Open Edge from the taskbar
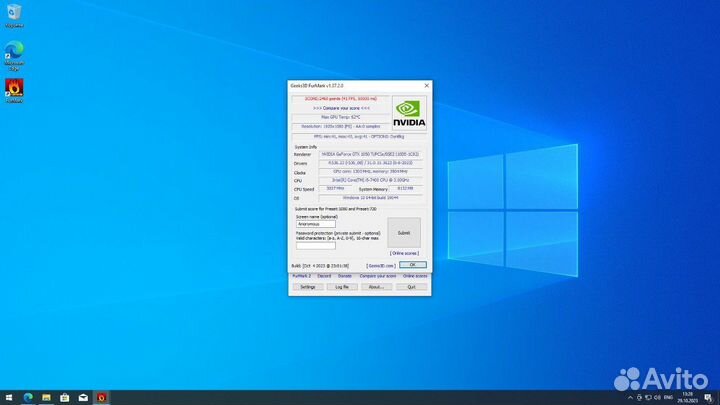Viewport: 720px width, 405px height. pyautogui.click(x=28, y=398)
